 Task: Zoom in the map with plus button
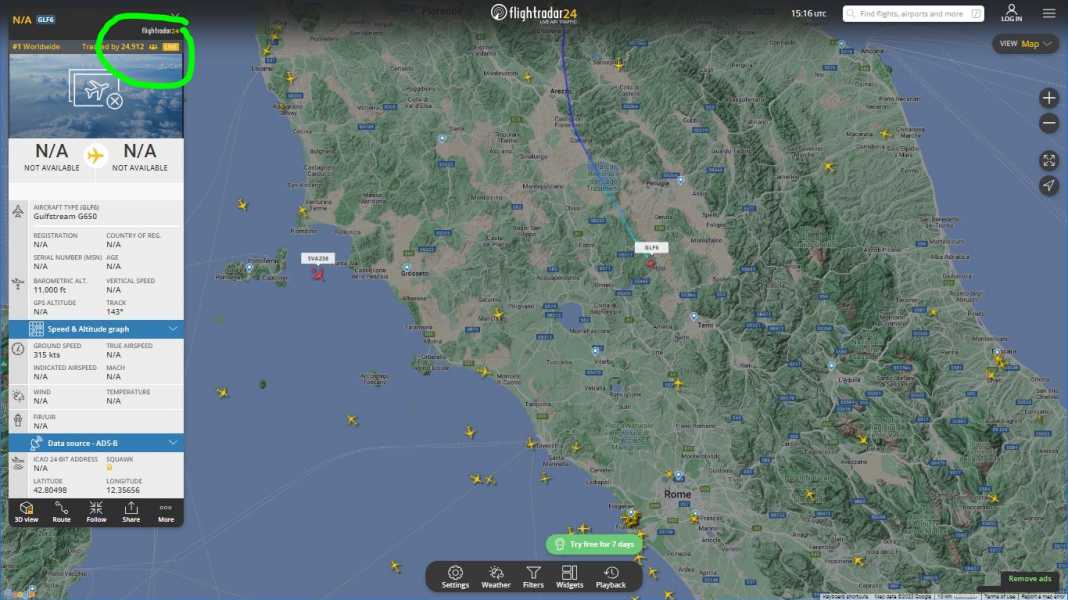pyautogui.click(x=1049, y=98)
